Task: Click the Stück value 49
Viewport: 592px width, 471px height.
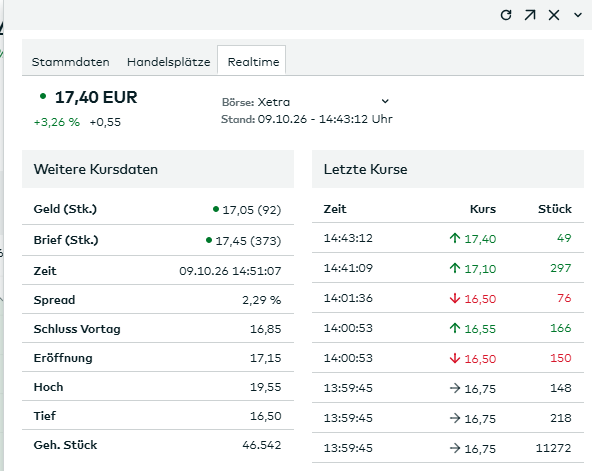Action: point(564,238)
